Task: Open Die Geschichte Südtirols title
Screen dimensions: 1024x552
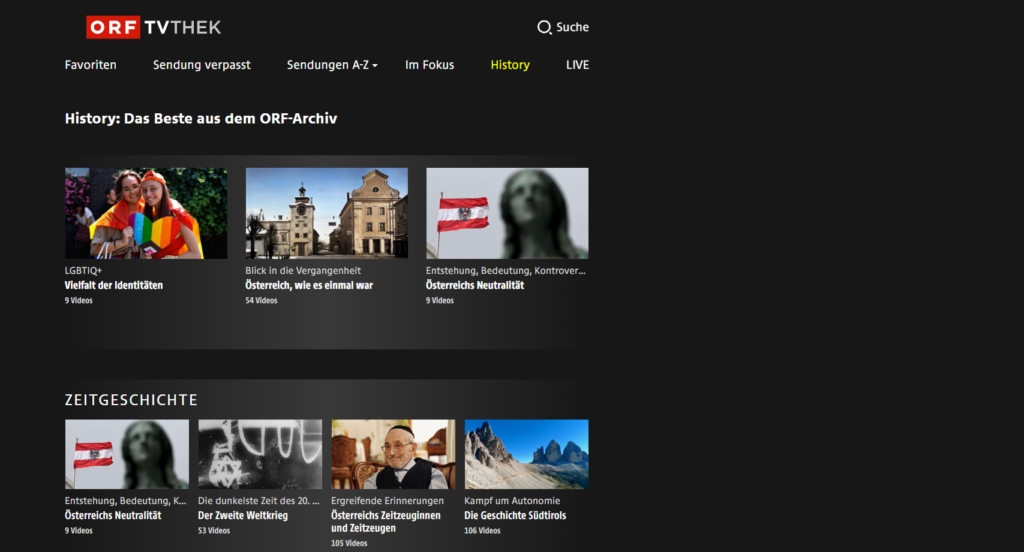Action: [x=515, y=515]
